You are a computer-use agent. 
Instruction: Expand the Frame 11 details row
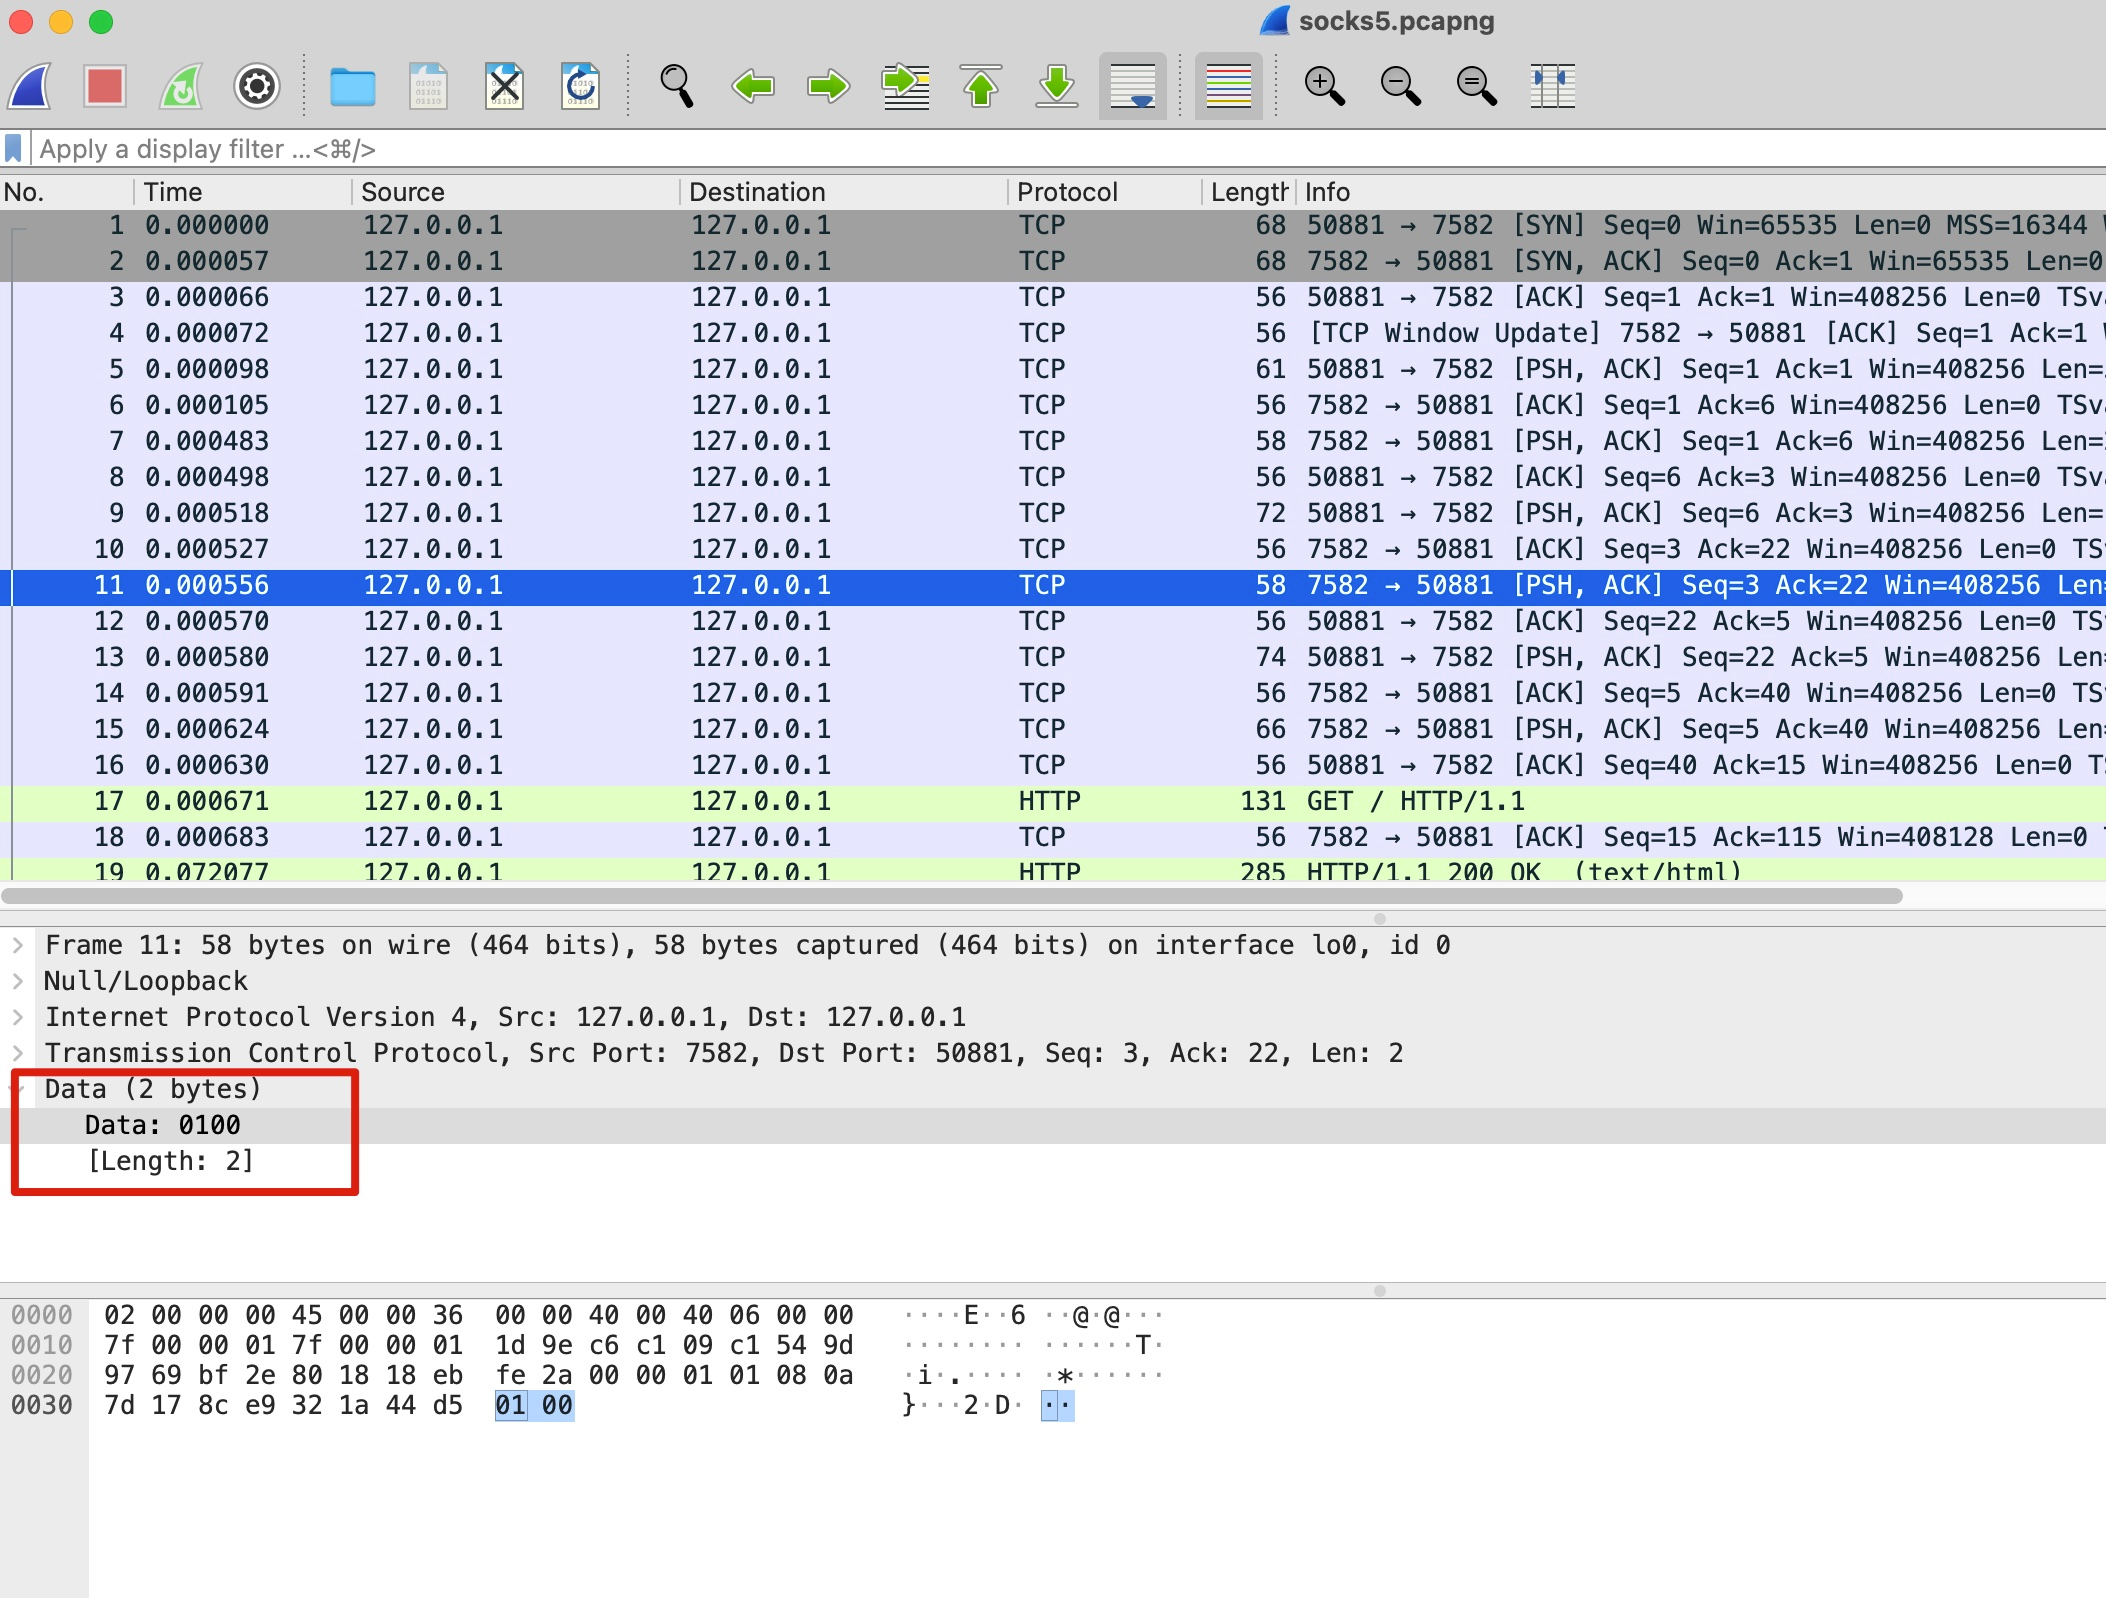(18, 945)
